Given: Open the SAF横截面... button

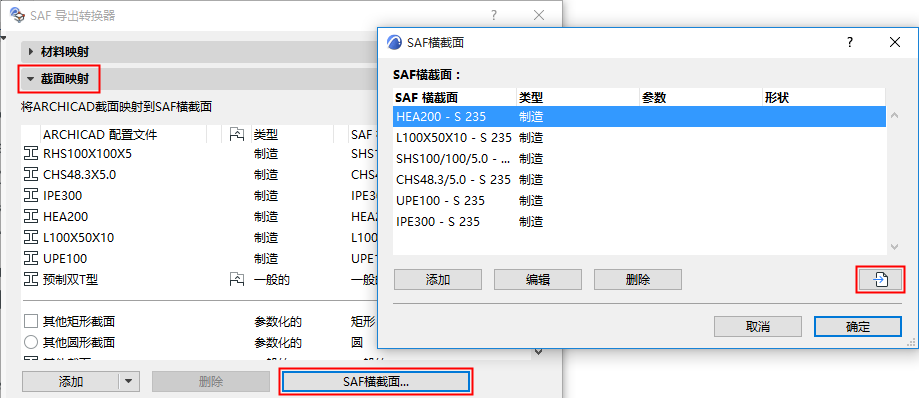Looking at the screenshot, I should coord(376,382).
